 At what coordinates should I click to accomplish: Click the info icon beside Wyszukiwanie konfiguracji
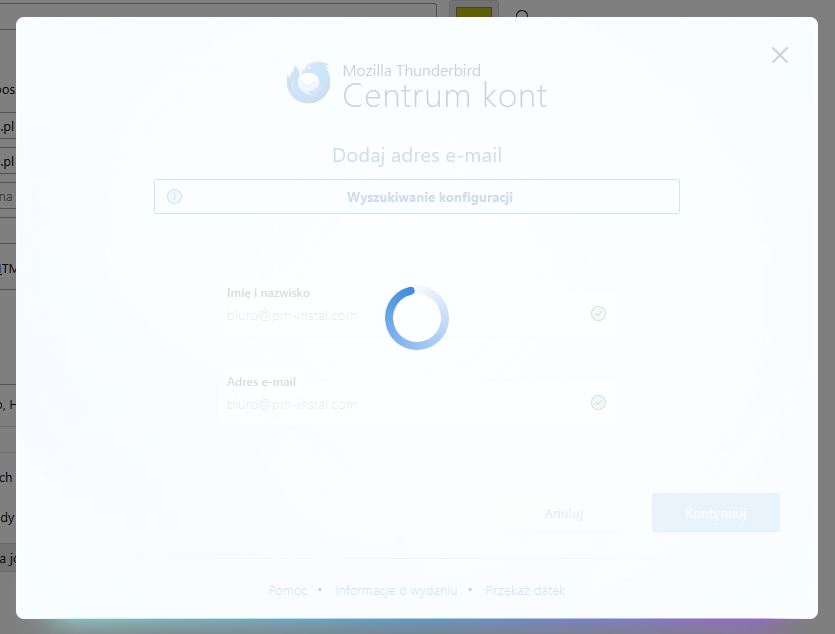174,196
